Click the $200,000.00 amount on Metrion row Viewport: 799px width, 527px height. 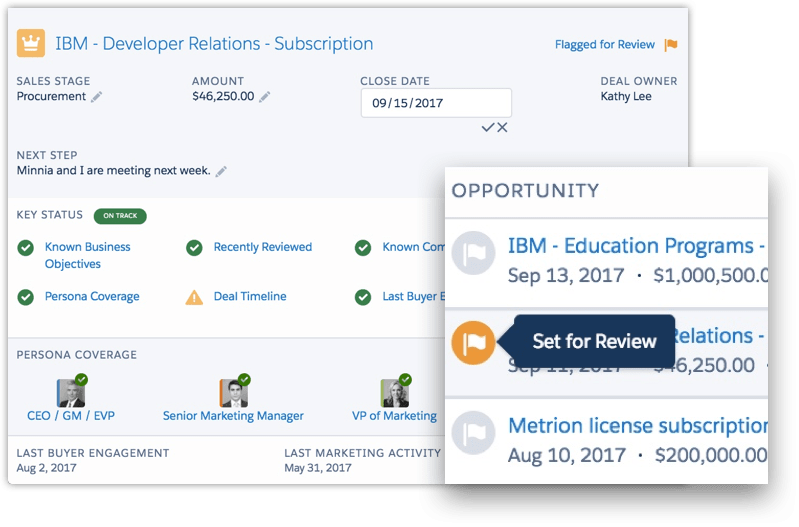pos(711,455)
